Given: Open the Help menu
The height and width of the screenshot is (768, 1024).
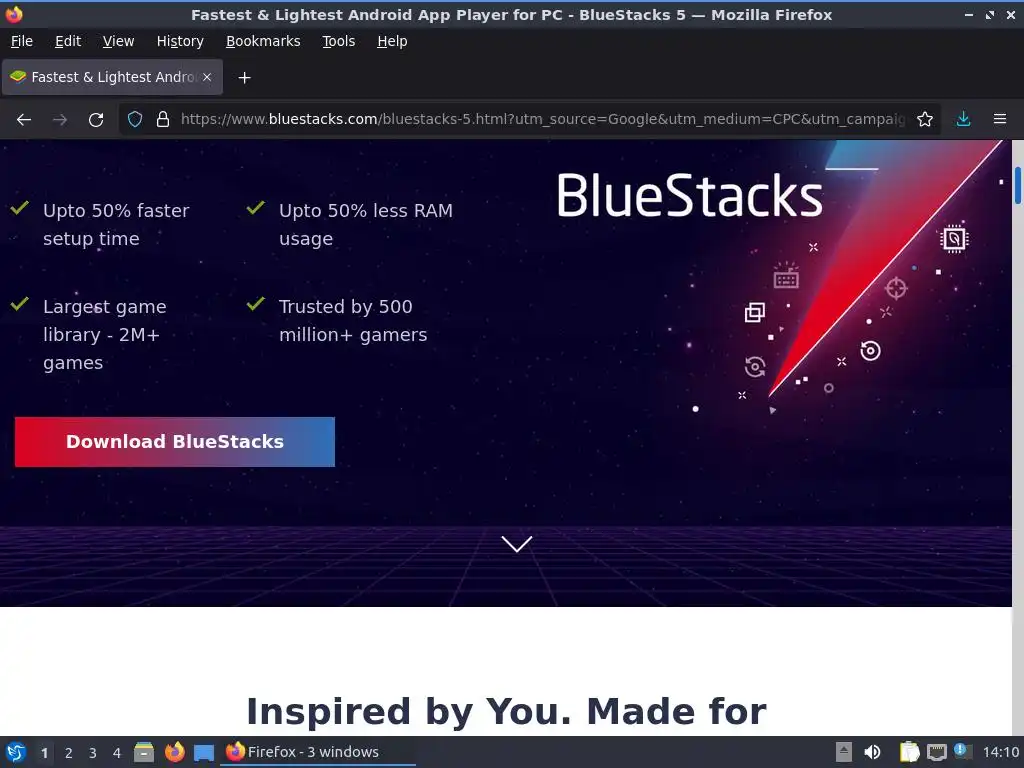Looking at the screenshot, I should 392,41.
